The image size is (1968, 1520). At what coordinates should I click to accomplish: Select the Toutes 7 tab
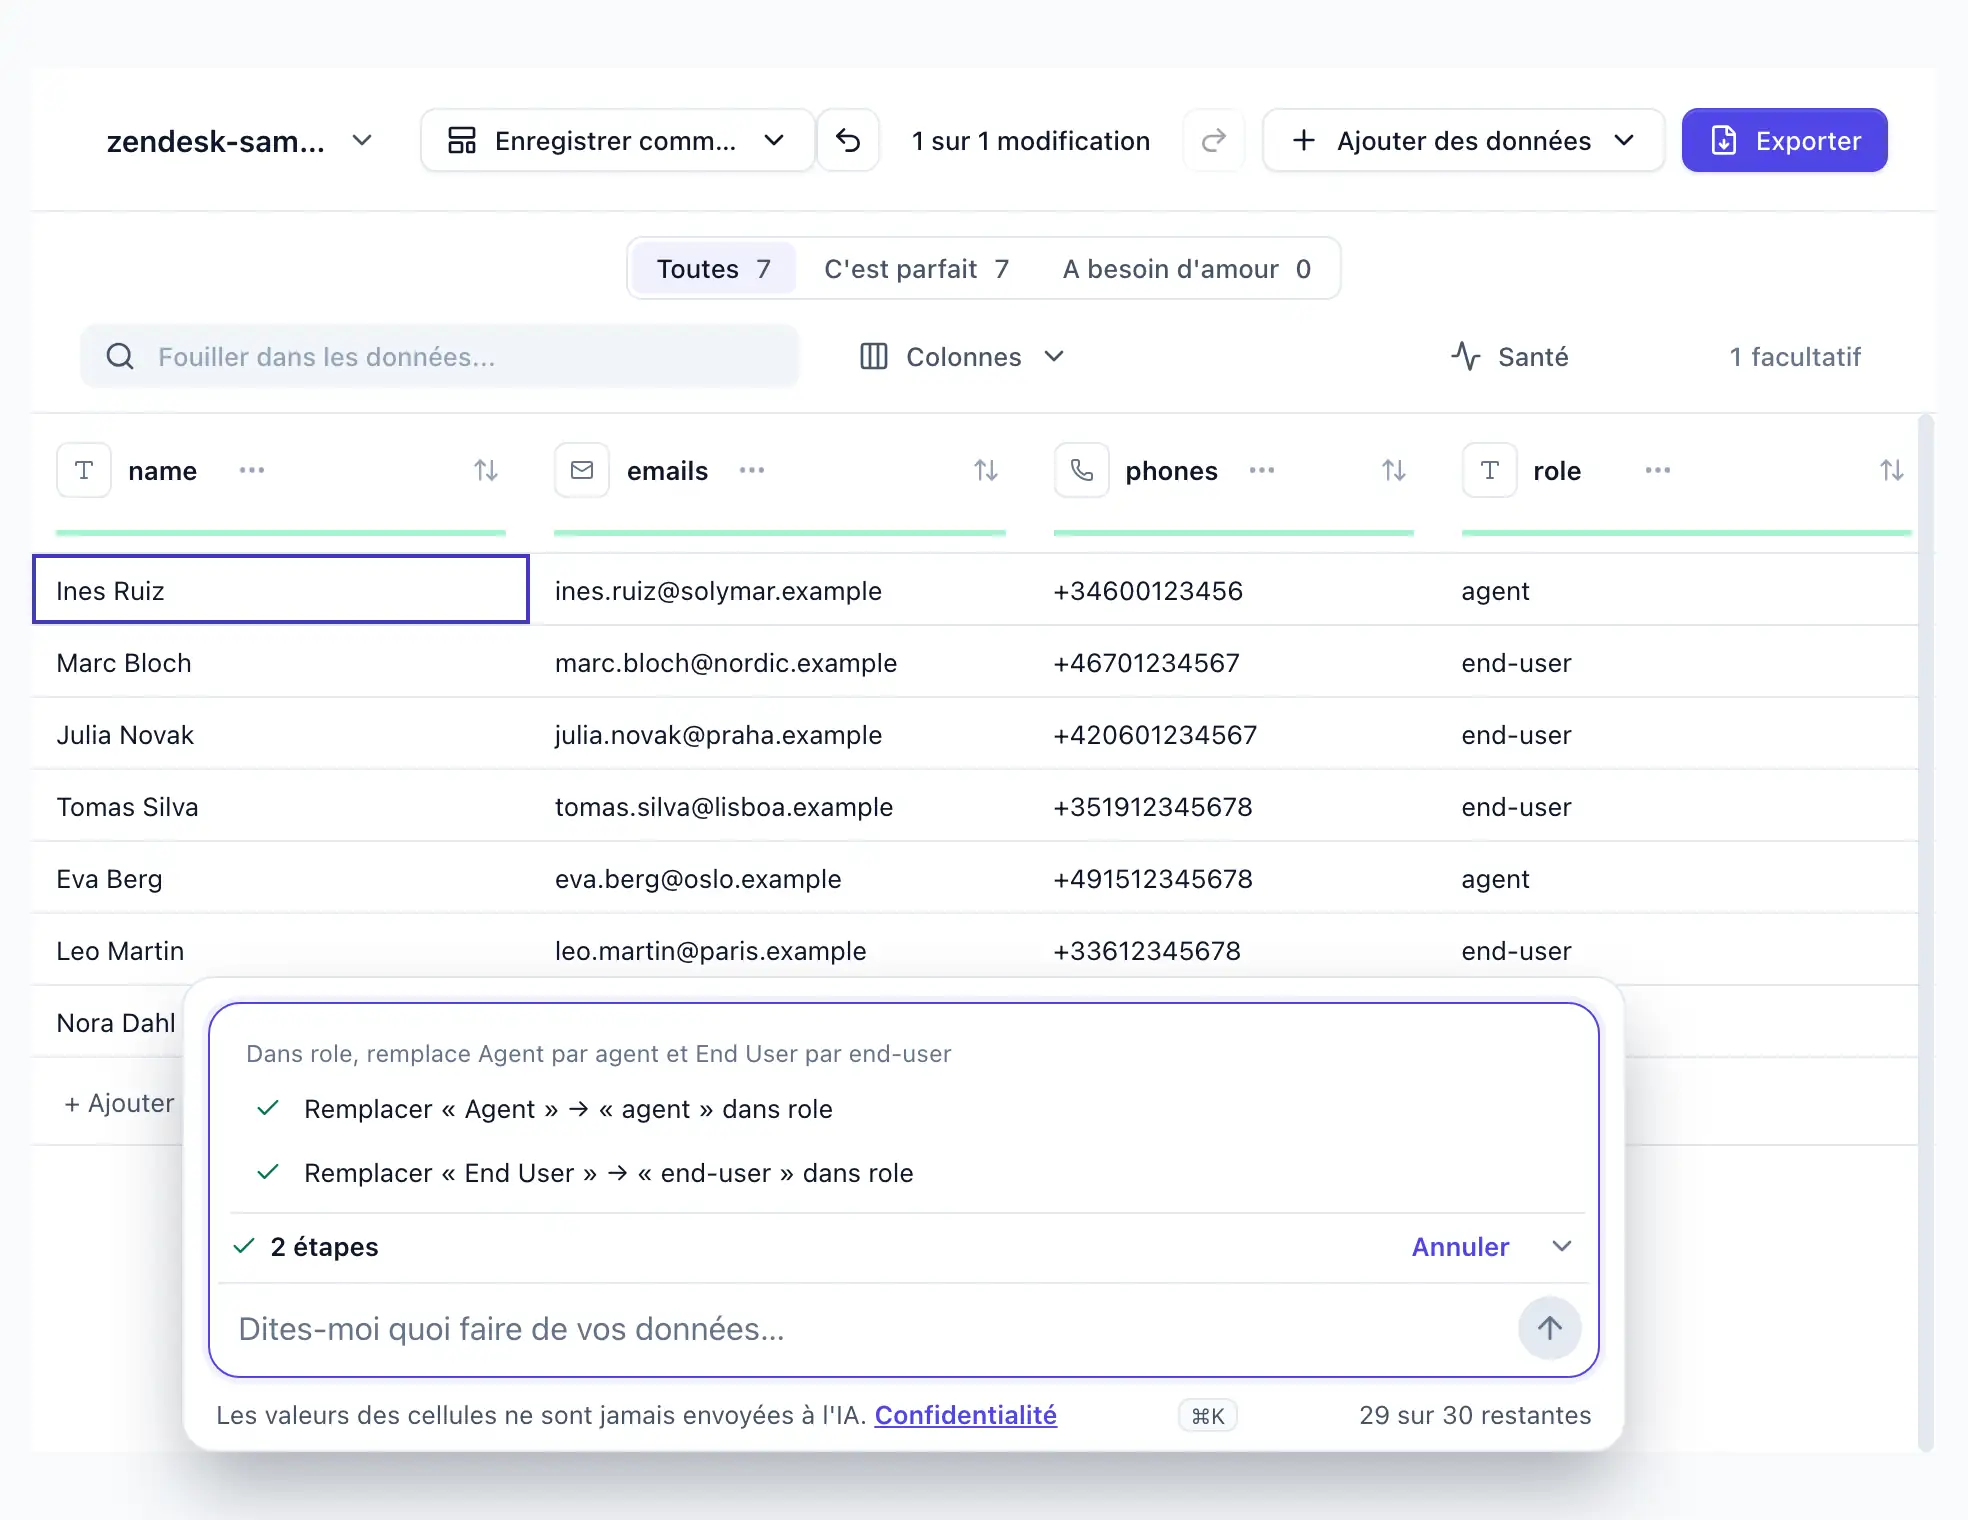[714, 269]
